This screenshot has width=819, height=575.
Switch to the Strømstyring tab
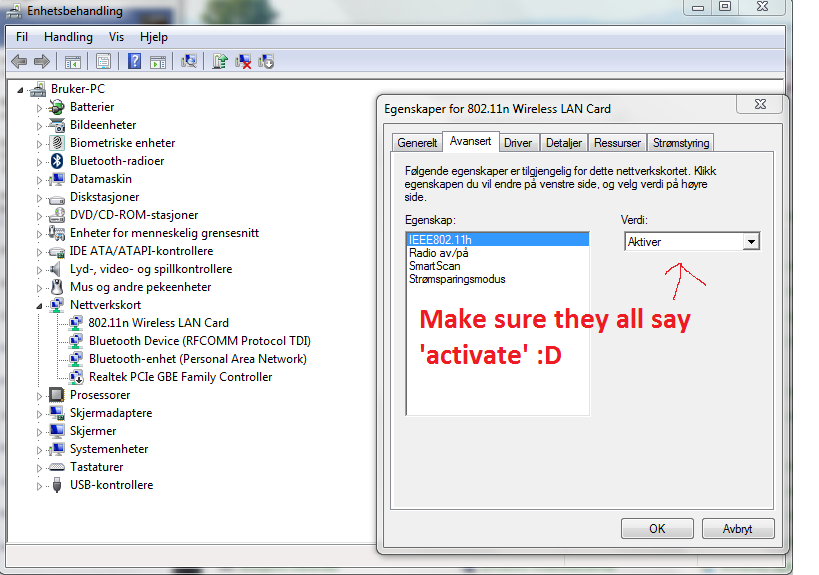[x=681, y=143]
